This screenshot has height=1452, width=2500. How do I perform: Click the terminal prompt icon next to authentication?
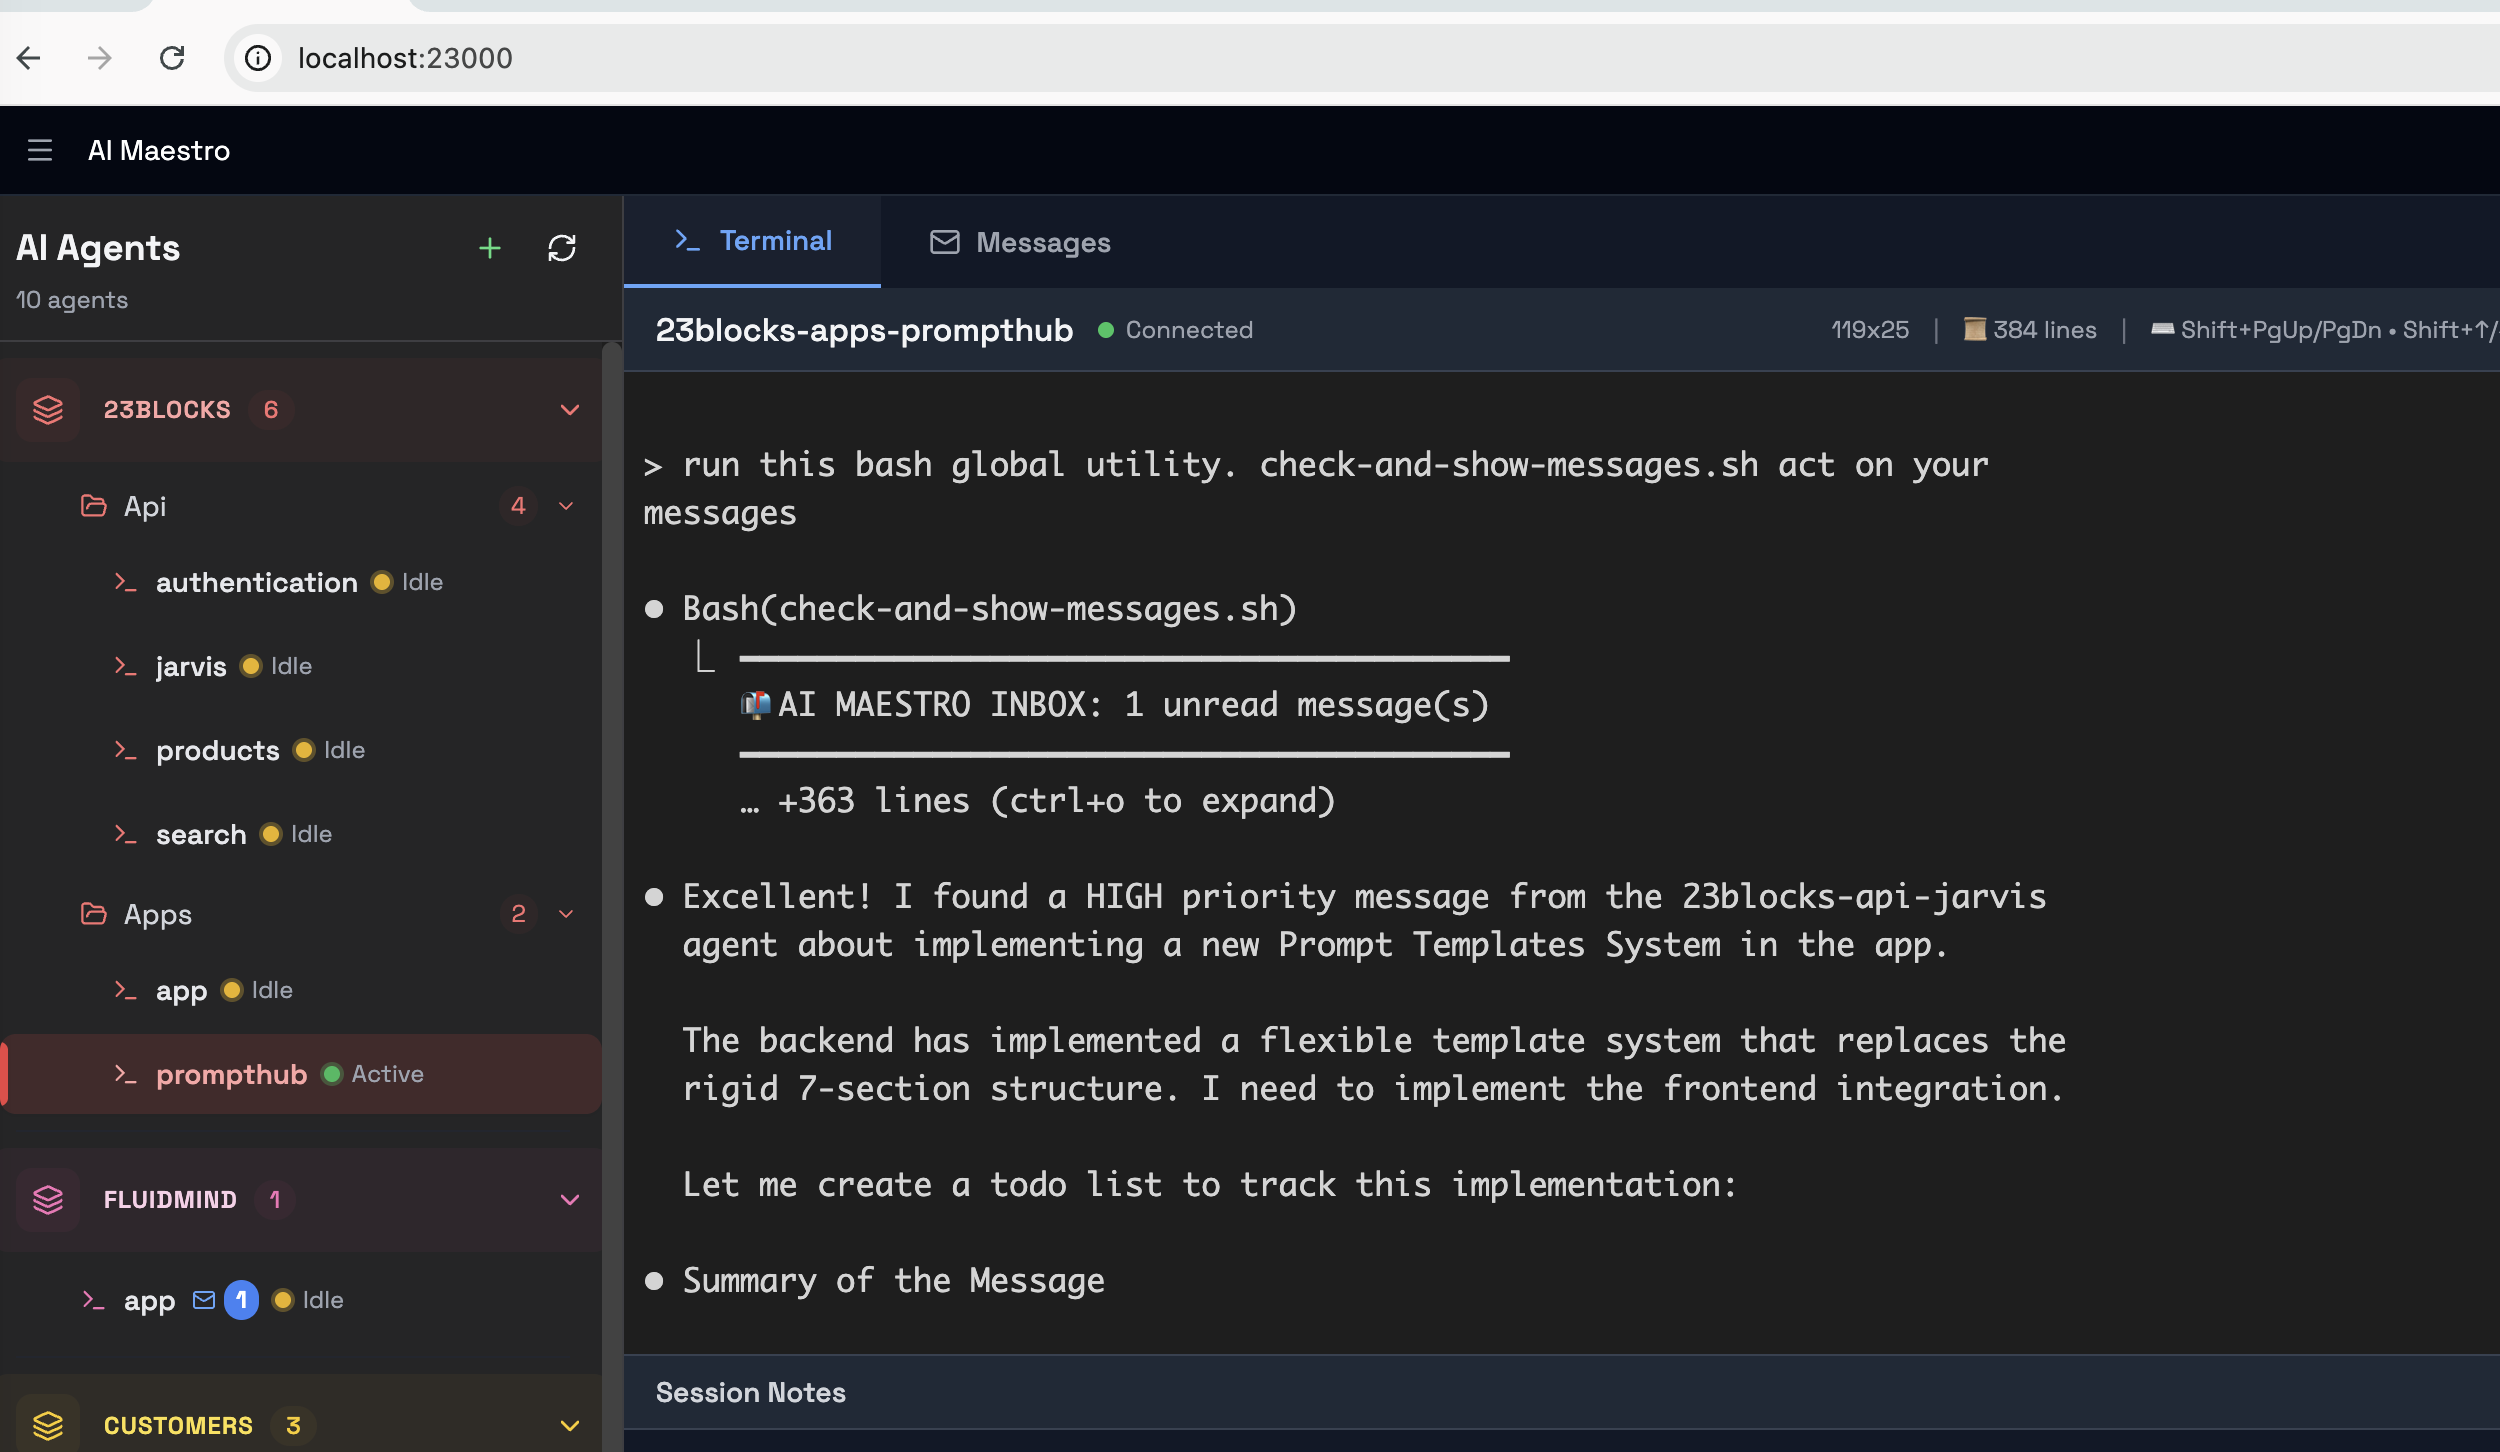coord(128,582)
